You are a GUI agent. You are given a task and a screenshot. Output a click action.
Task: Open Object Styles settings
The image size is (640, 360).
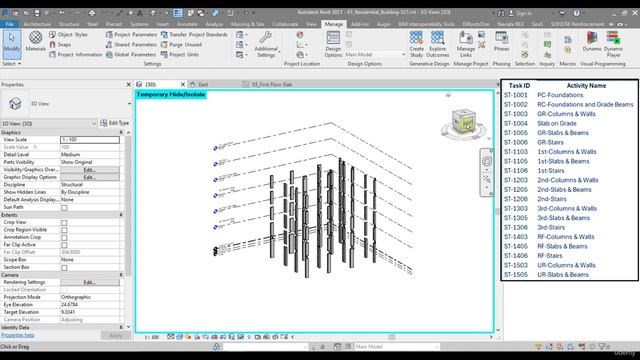coord(68,35)
